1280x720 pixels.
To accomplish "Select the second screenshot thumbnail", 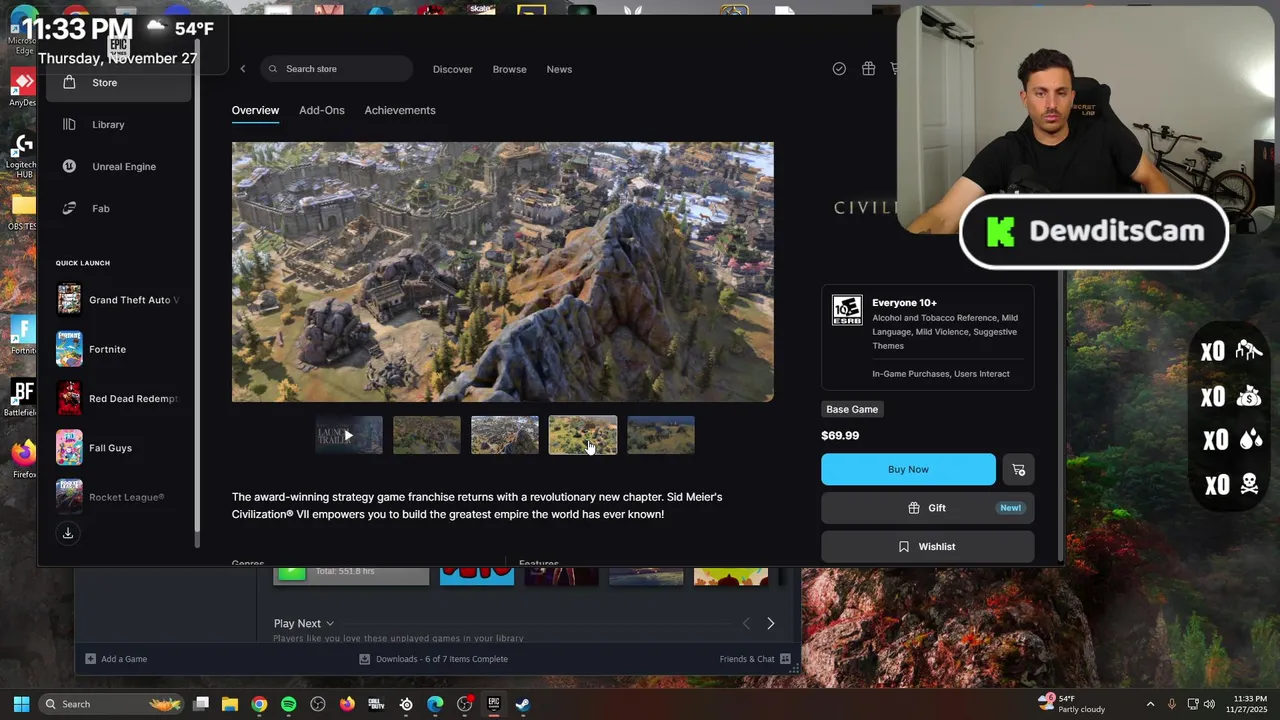I will click(x=427, y=435).
